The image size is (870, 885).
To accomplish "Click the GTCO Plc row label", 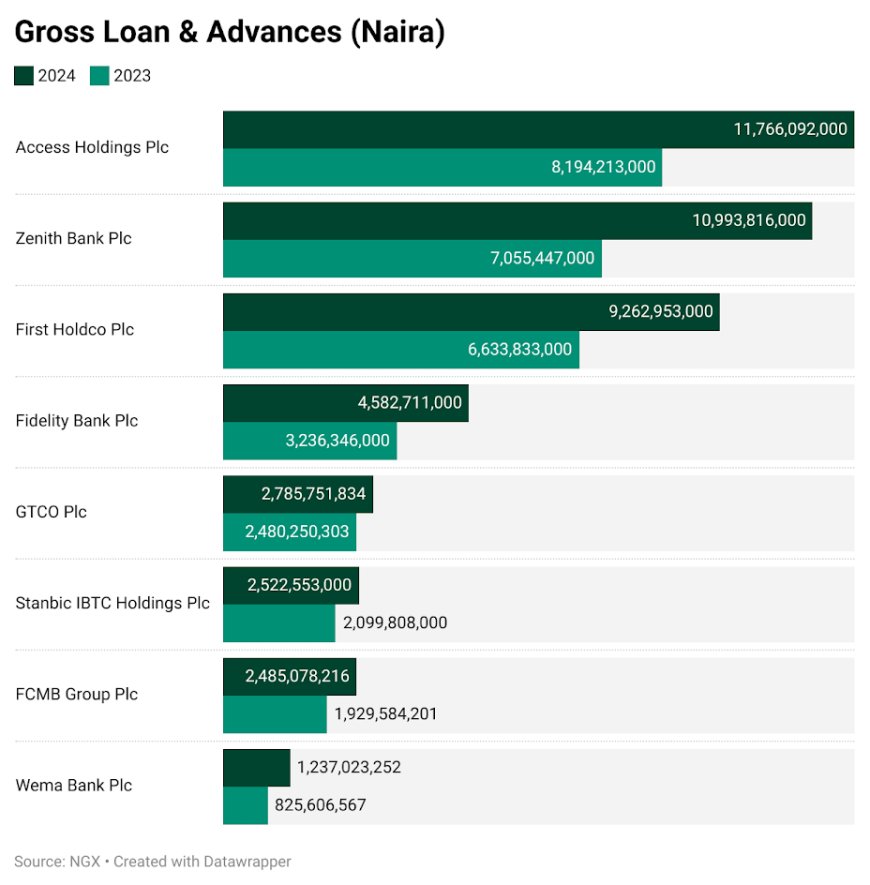I will (51, 512).
